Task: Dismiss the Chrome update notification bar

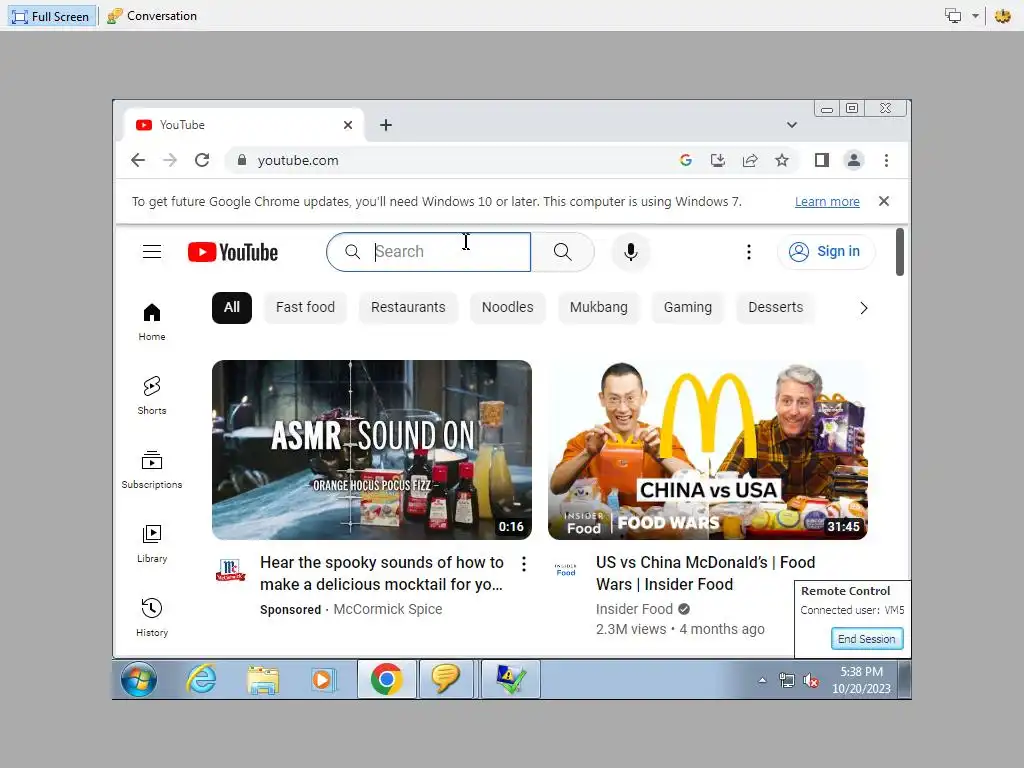Action: (x=884, y=201)
